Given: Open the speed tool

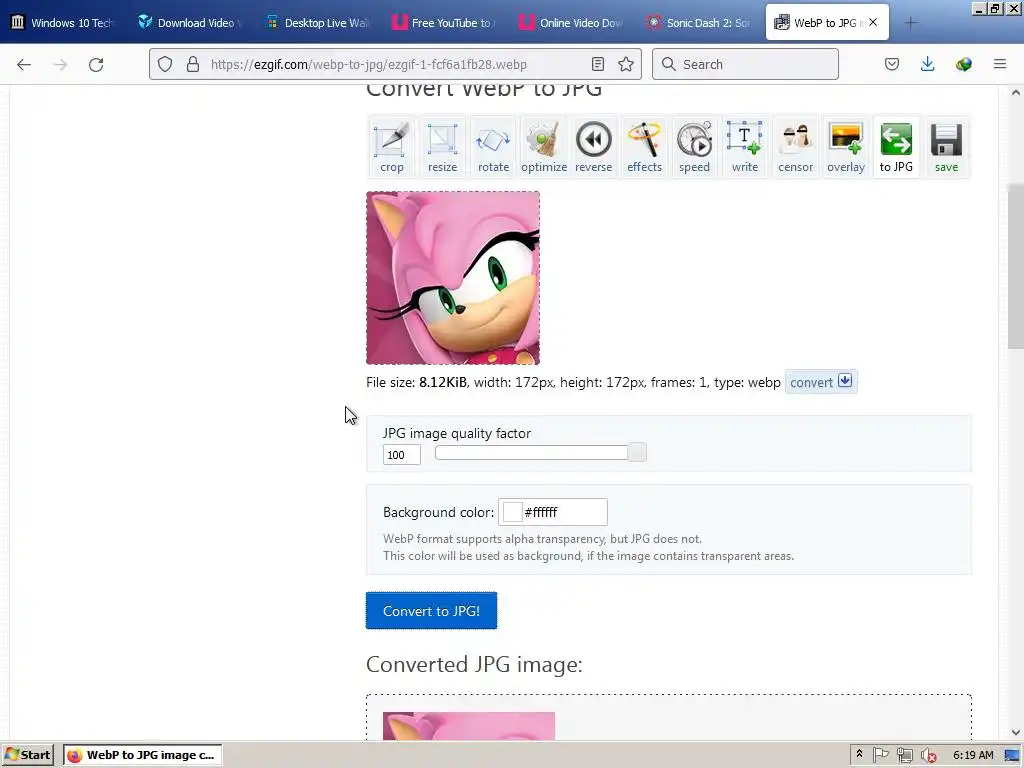Looking at the screenshot, I should 694,147.
